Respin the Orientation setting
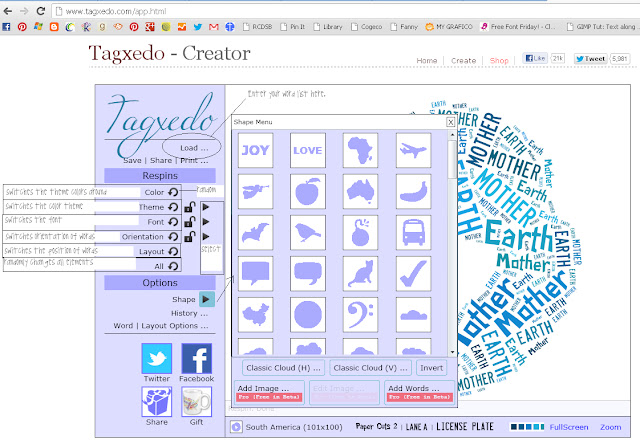This screenshot has width=640, height=444. (173, 237)
